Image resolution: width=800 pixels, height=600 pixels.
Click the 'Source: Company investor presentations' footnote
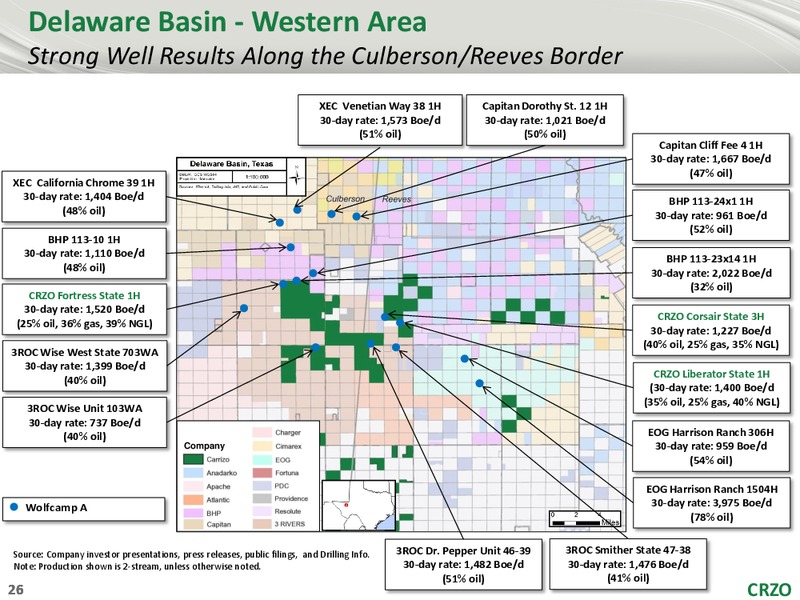click(191, 554)
